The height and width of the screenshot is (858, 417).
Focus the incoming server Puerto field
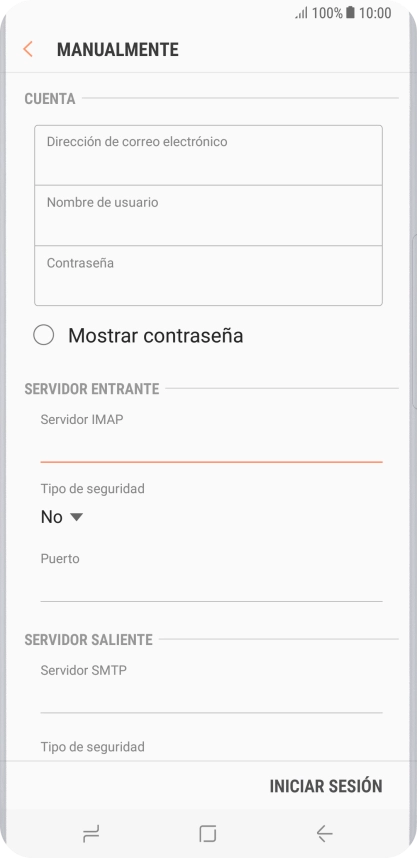pos(211,587)
